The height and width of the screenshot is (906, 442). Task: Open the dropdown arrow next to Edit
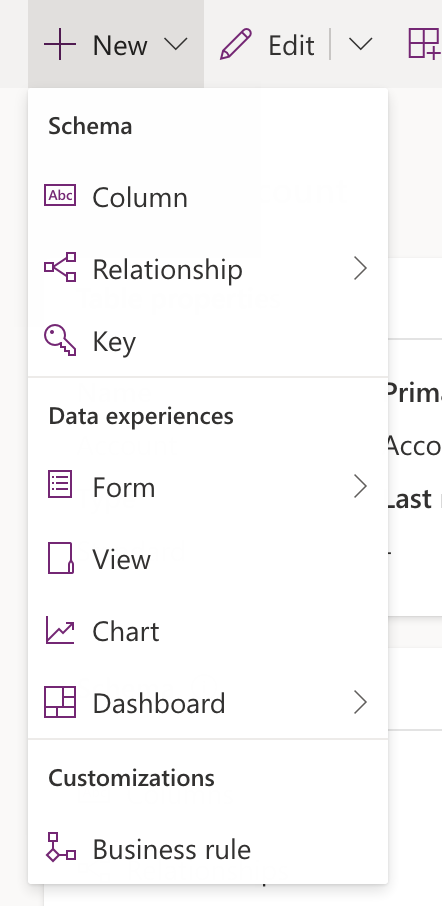click(x=361, y=44)
